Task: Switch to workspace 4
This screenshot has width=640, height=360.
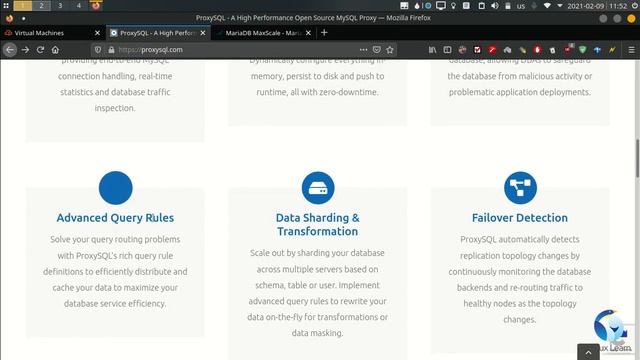Action: pyautogui.click(x=79, y=5)
